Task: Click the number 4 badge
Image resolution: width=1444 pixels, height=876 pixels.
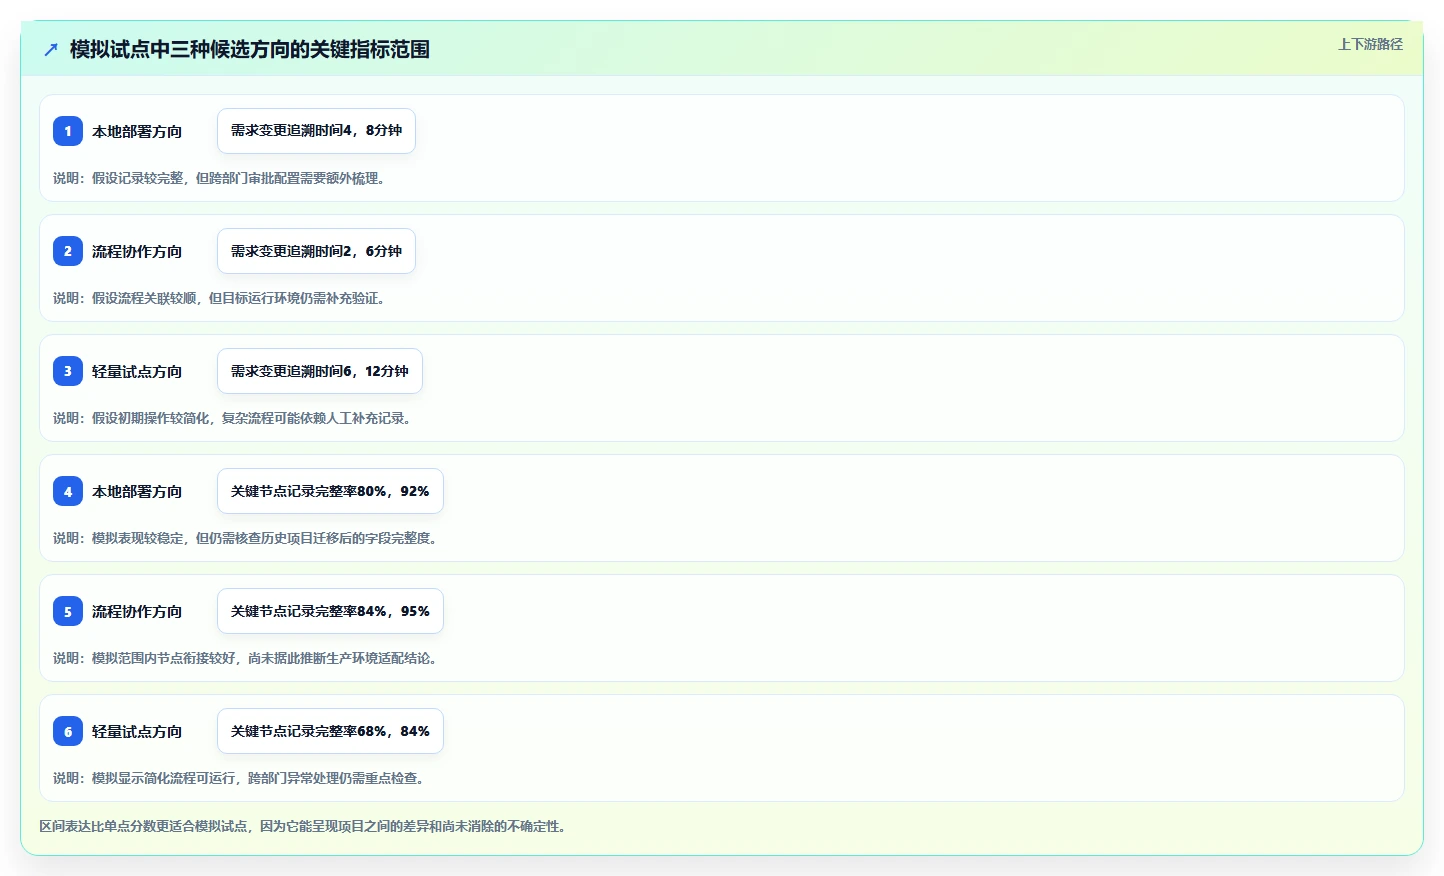Action: tap(68, 491)
